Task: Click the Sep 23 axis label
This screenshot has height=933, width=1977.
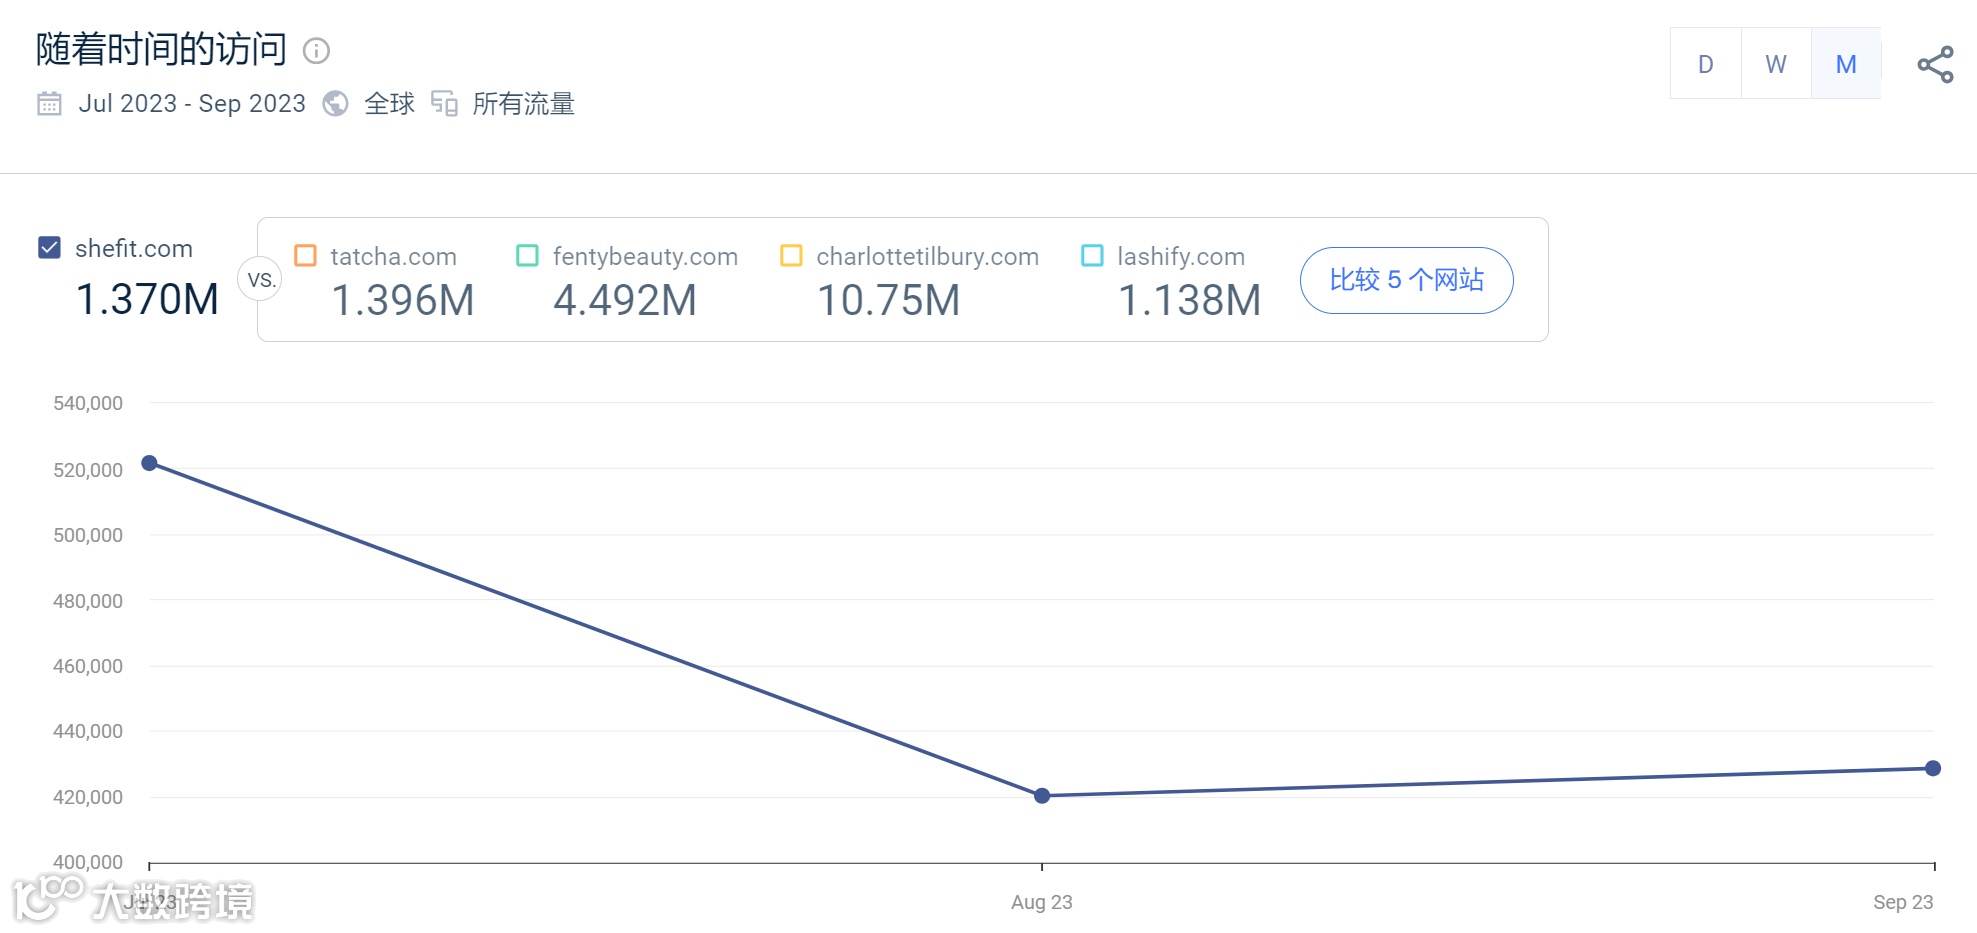Action: point(1903,902)
